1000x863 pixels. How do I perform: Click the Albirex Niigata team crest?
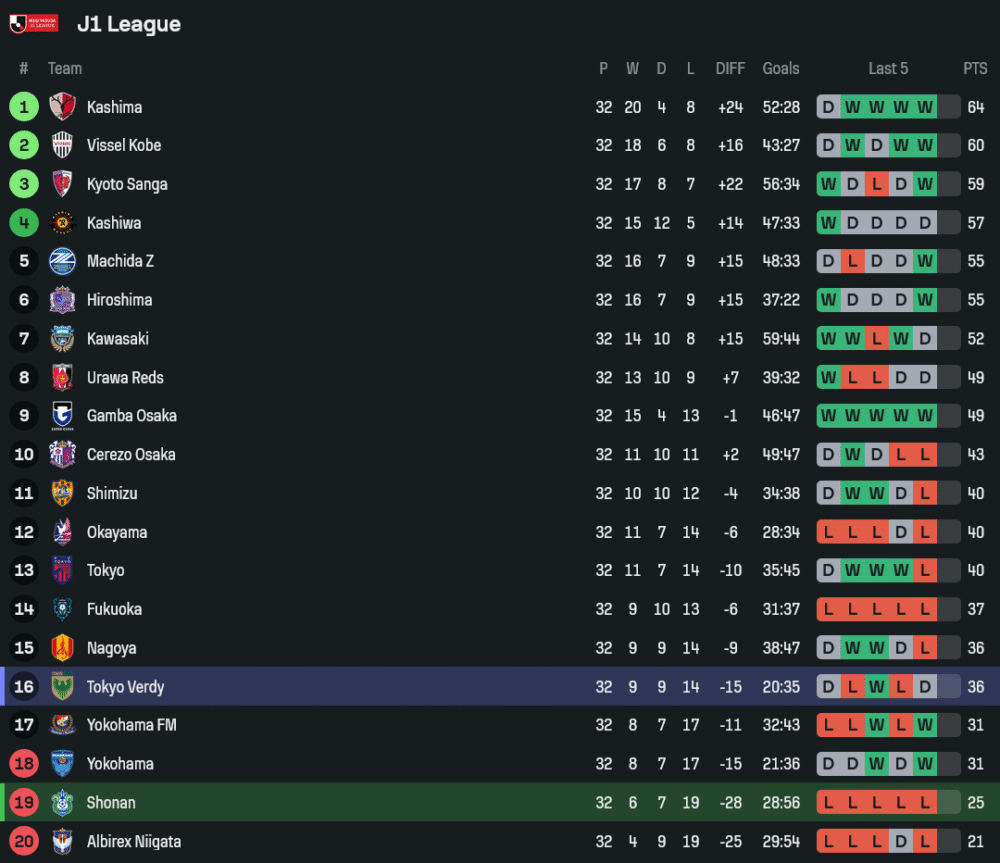(x=62, y=841)
